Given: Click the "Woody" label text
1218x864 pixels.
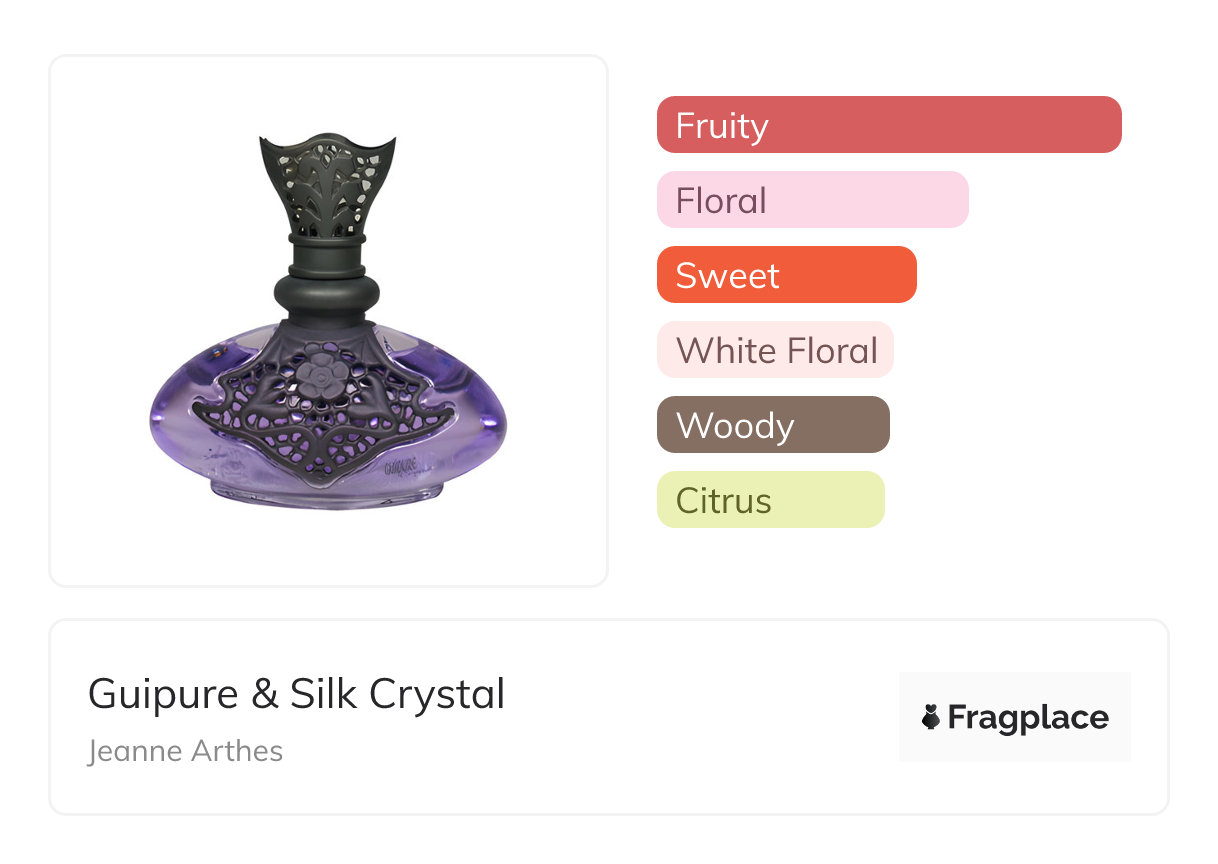Looking at the screenshot, I should tap(735, 426).
